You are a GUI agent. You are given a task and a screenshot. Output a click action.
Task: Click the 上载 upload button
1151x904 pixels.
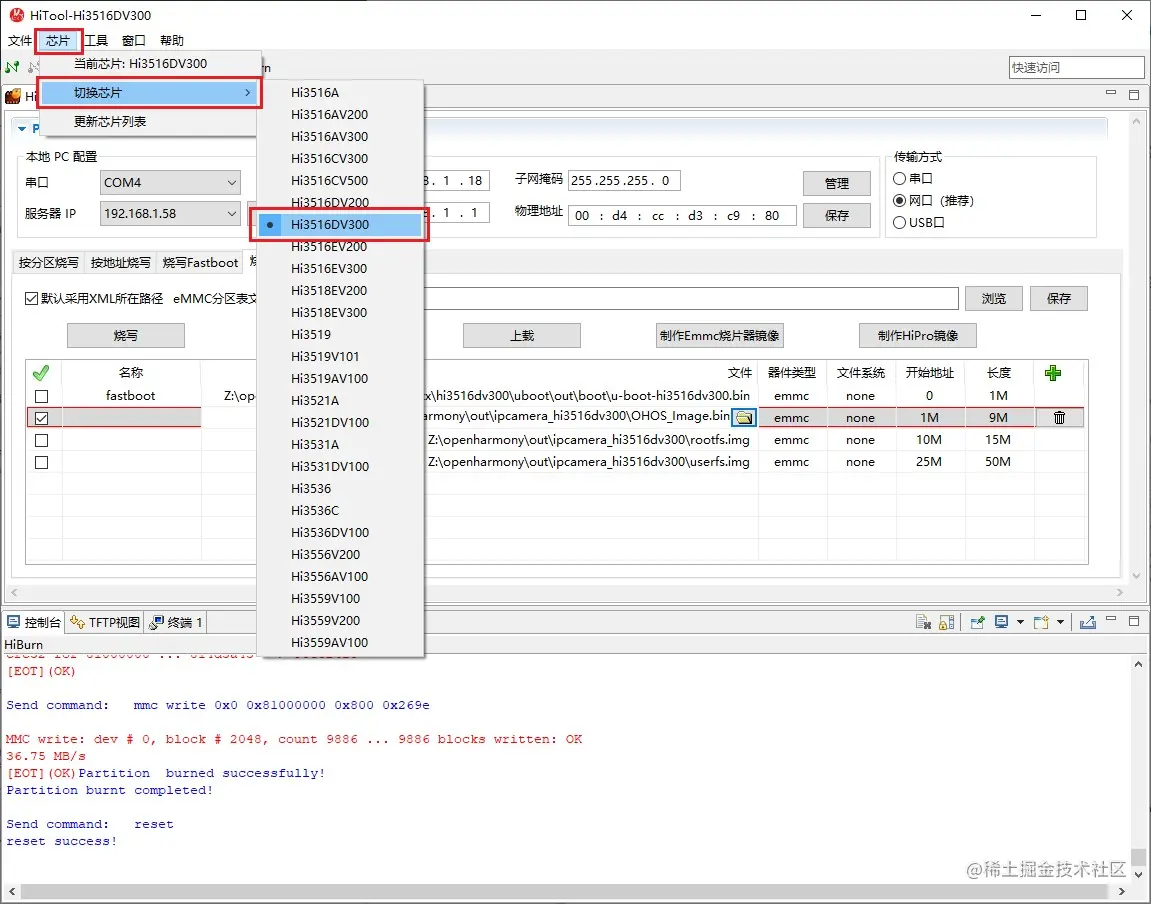[x=522, y=335]
